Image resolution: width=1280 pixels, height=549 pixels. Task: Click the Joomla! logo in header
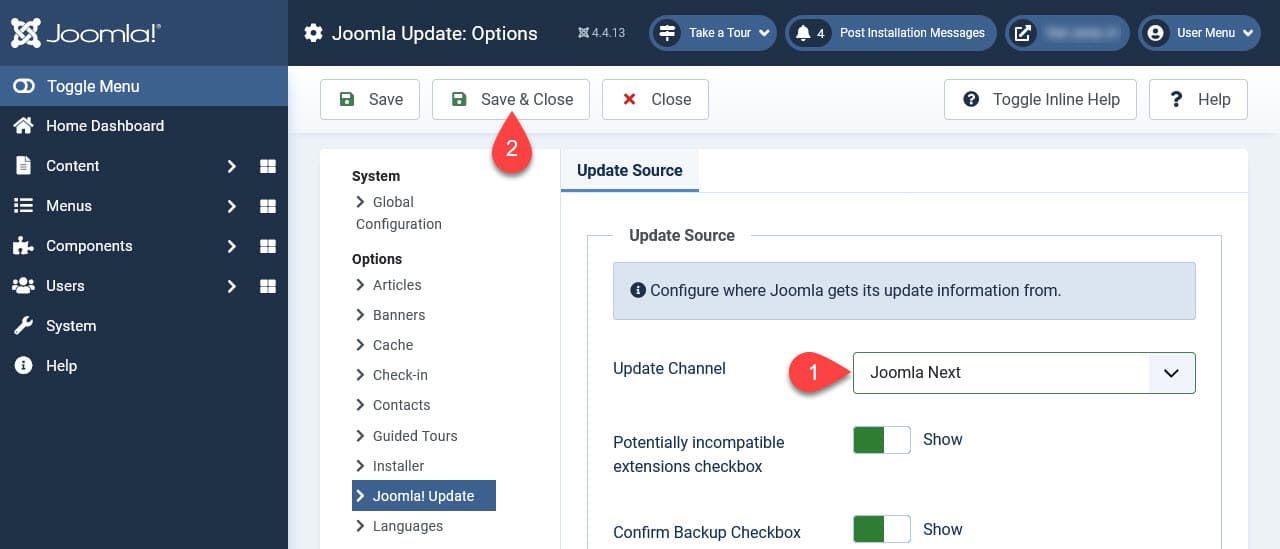[85, 33]
